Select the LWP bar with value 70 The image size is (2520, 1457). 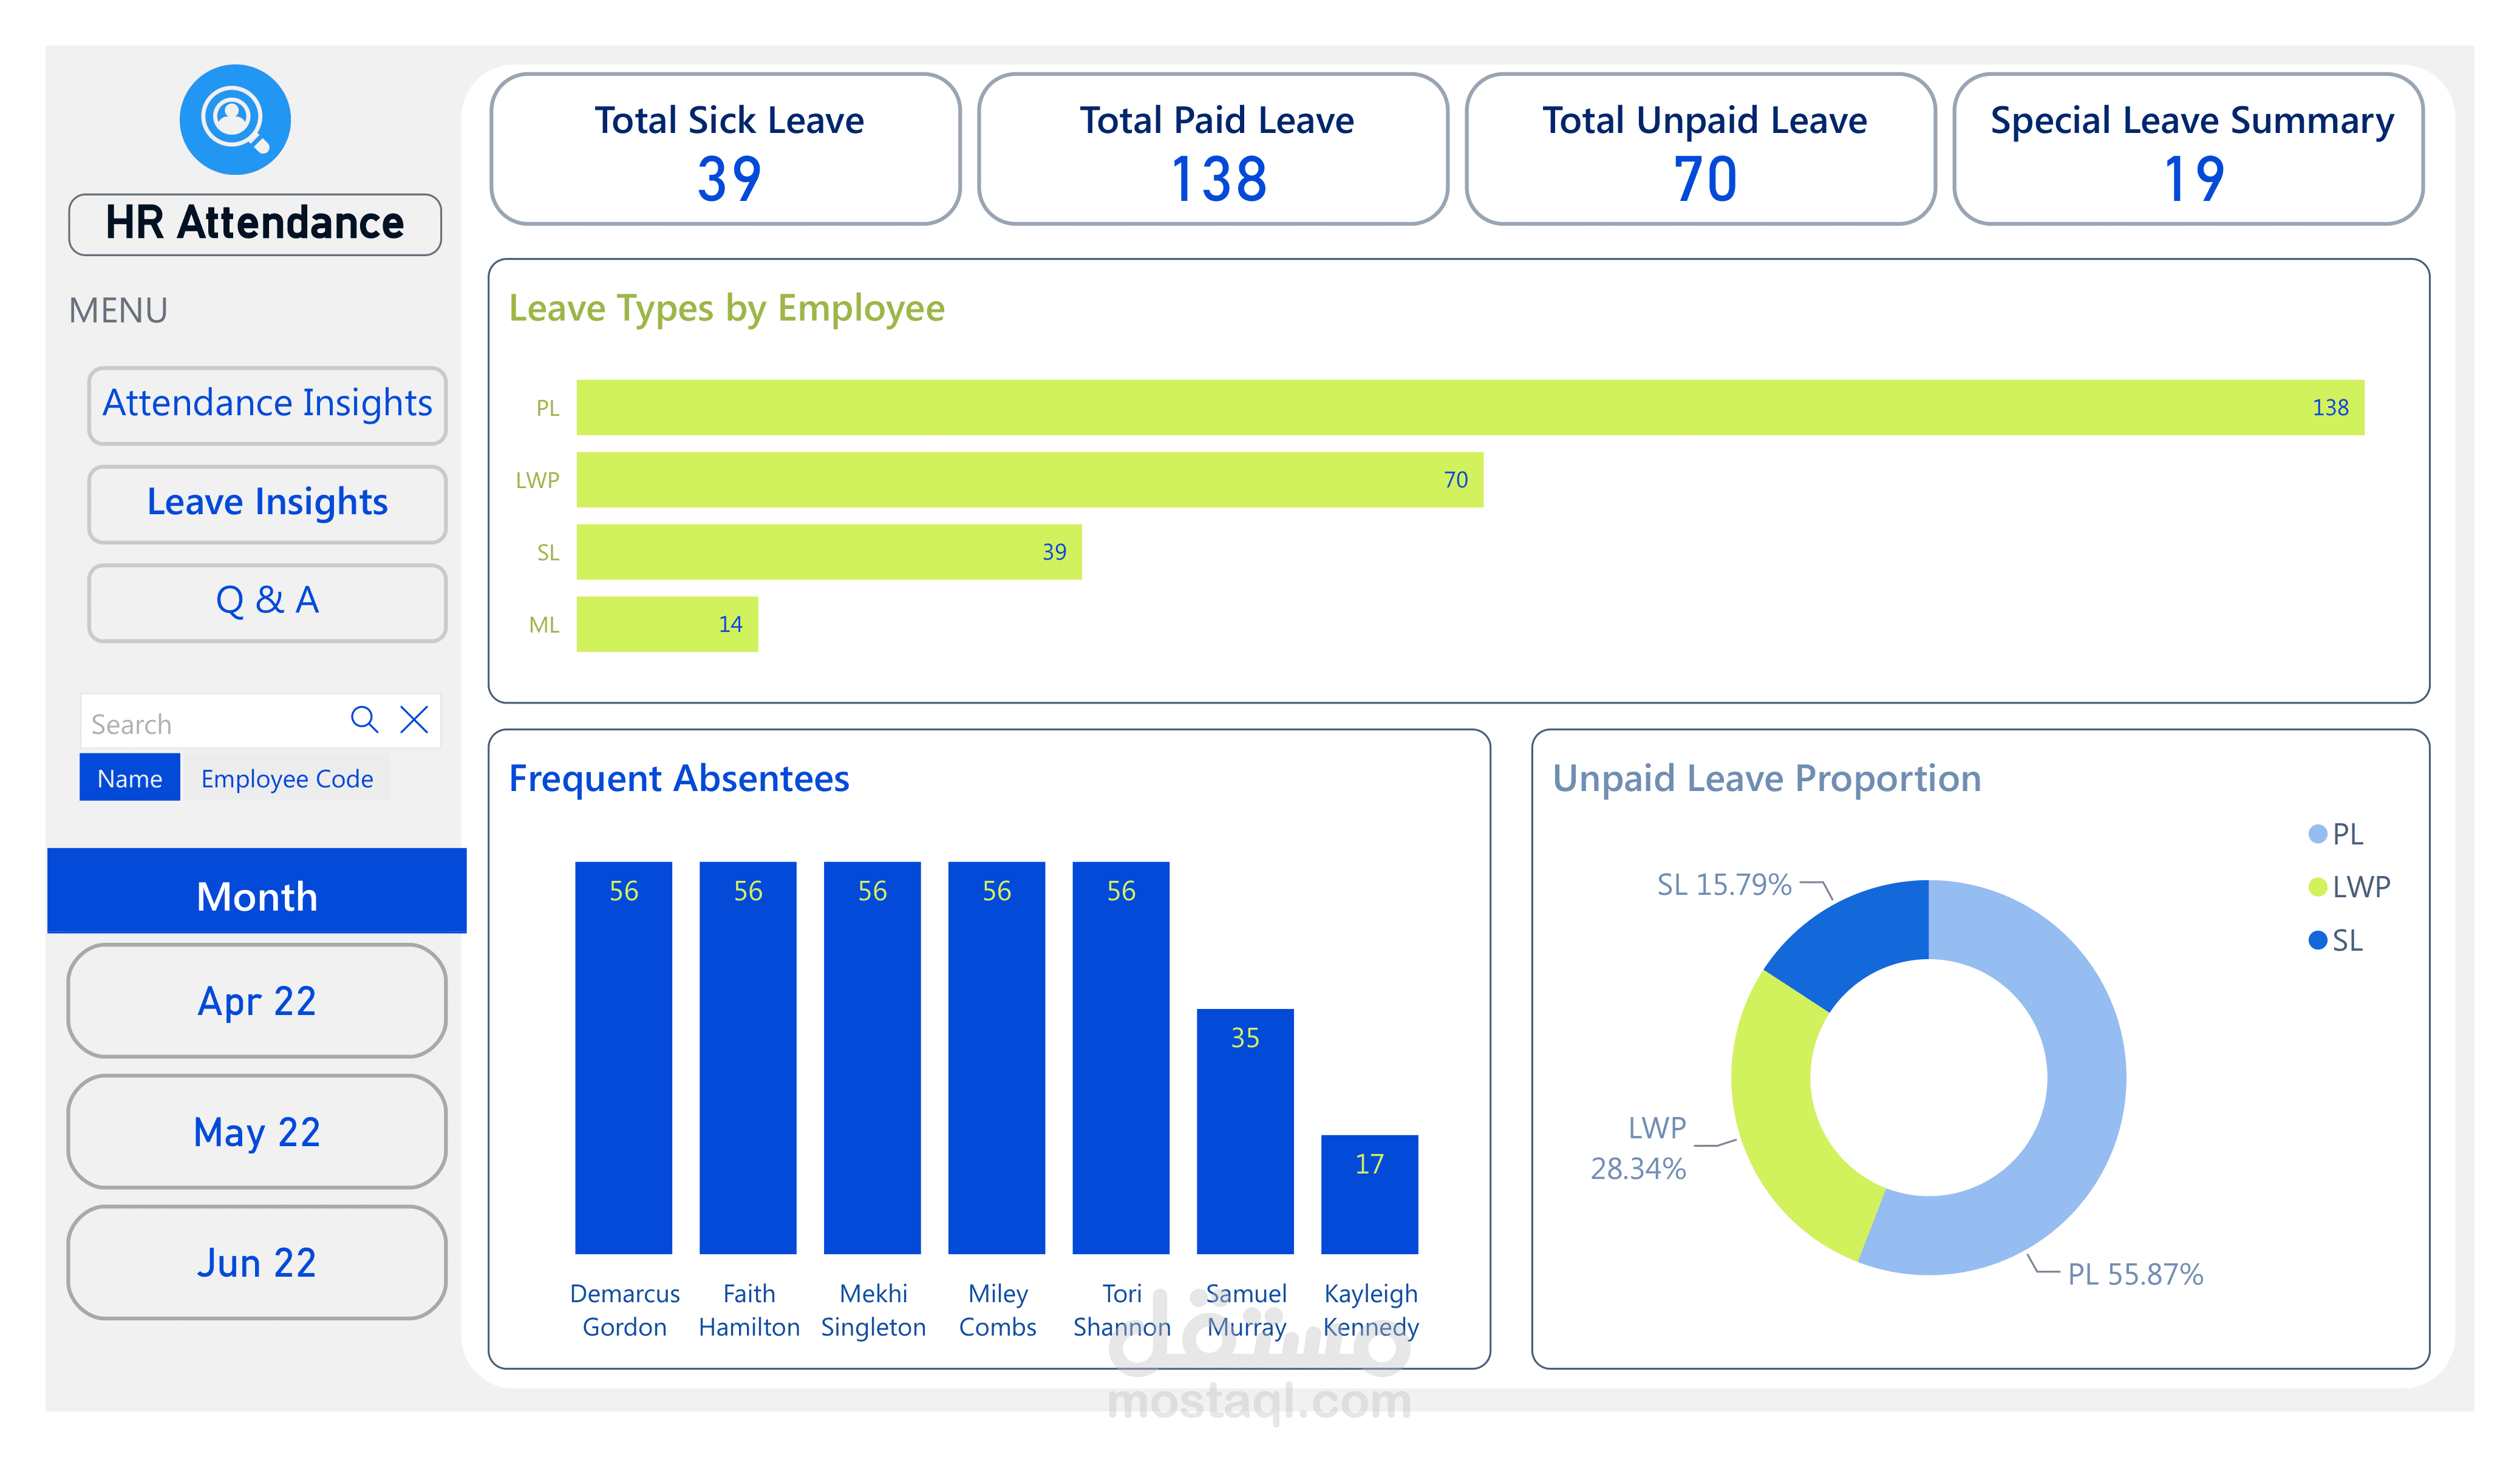click(x=1030, y=480)
